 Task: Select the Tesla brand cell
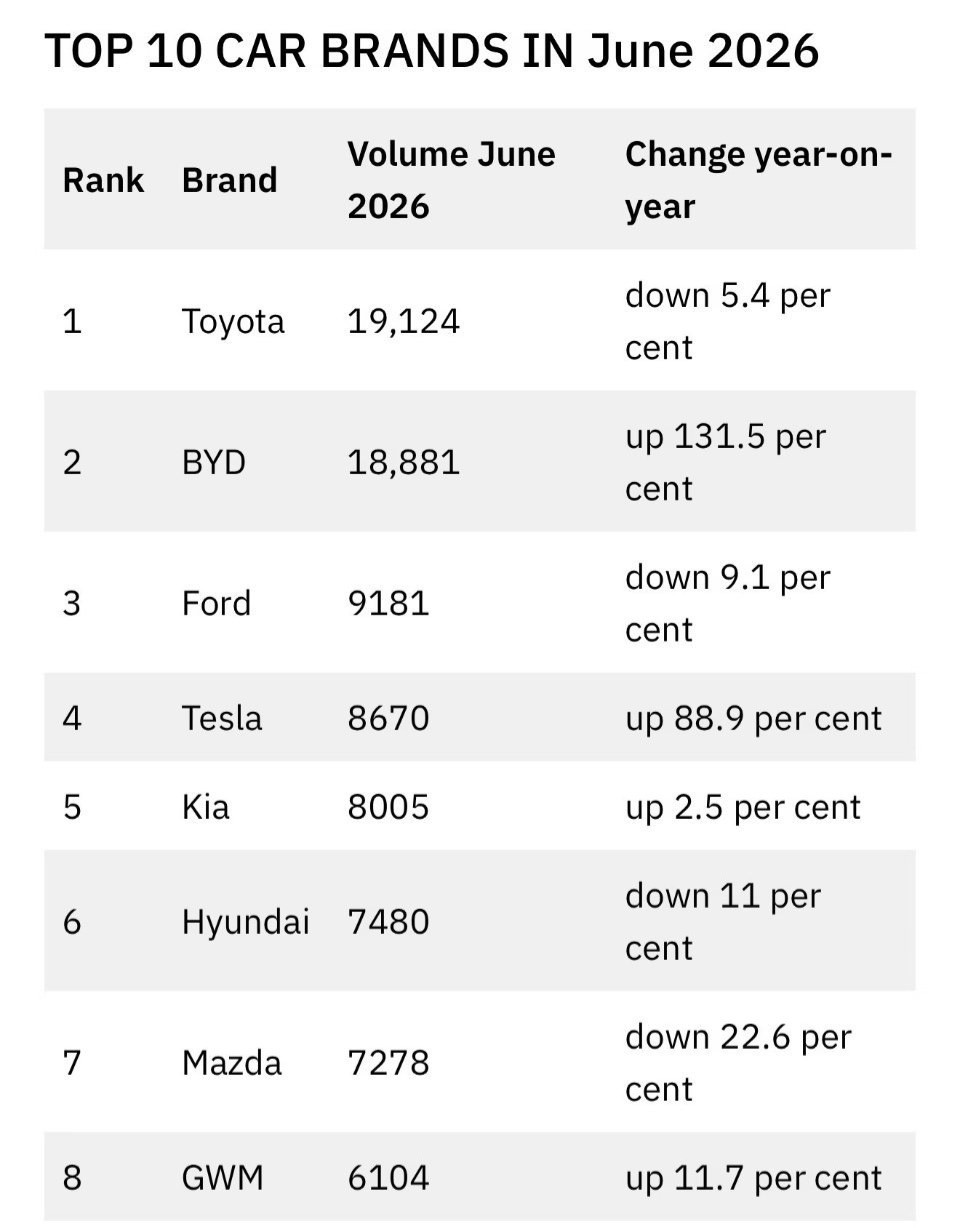pyautogui.click(x=222, y=718)
